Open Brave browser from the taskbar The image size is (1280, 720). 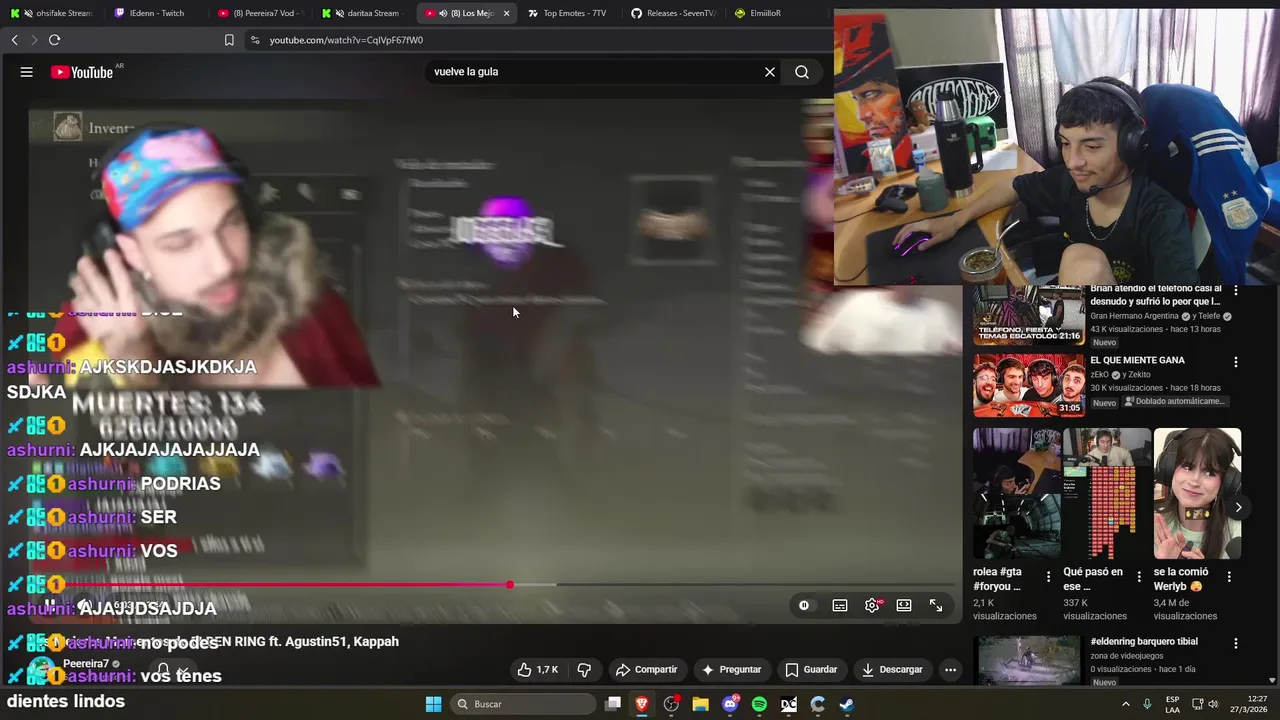(x=642, y=704)
